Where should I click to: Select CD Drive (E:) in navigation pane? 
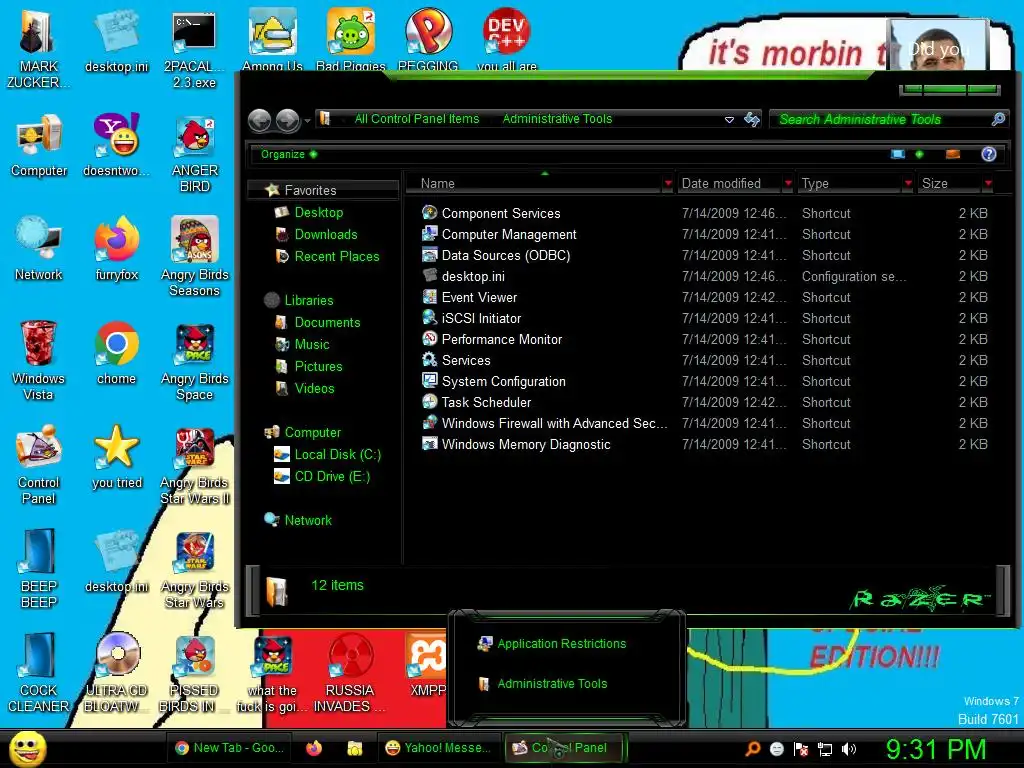(x=332, y=477)
